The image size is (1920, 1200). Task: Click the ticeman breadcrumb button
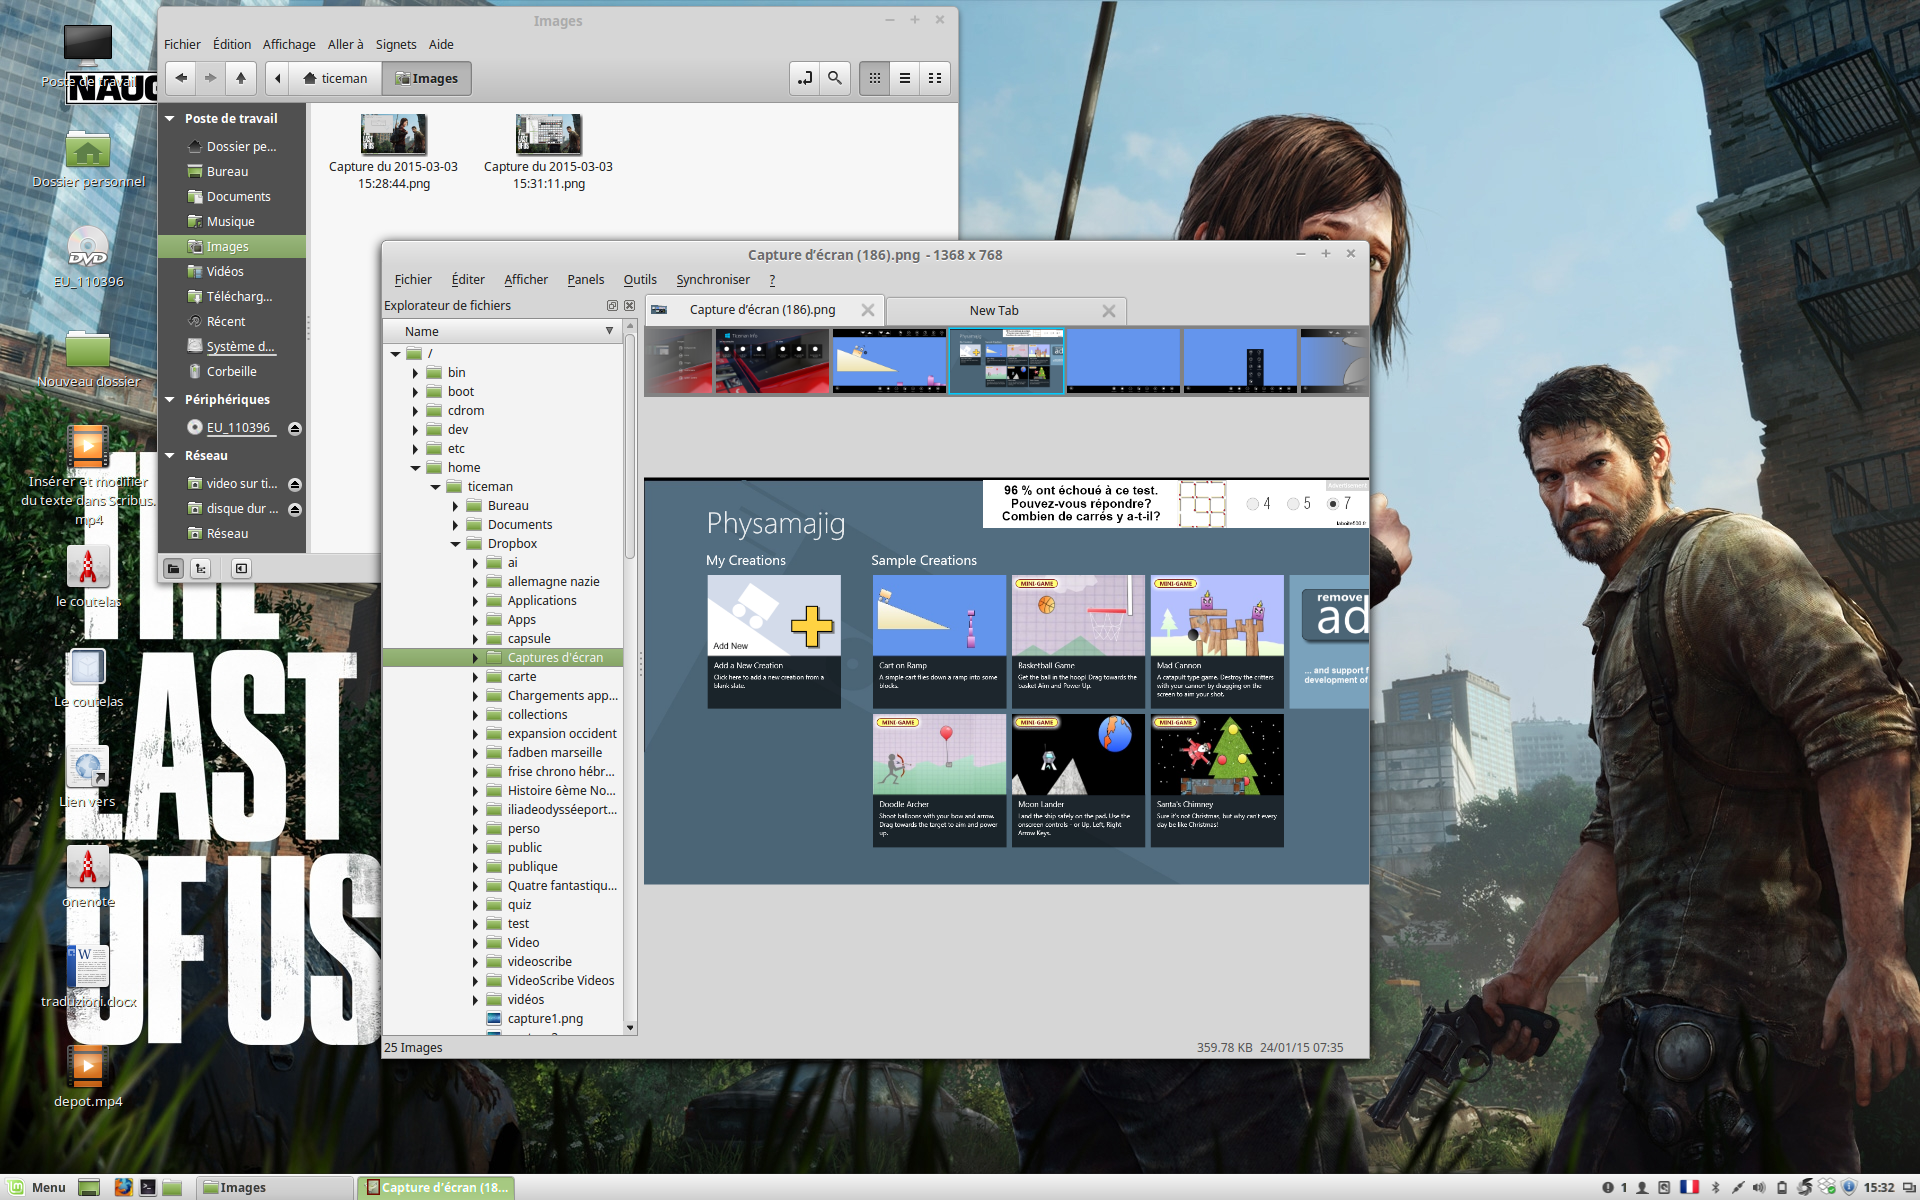[336, 78]
